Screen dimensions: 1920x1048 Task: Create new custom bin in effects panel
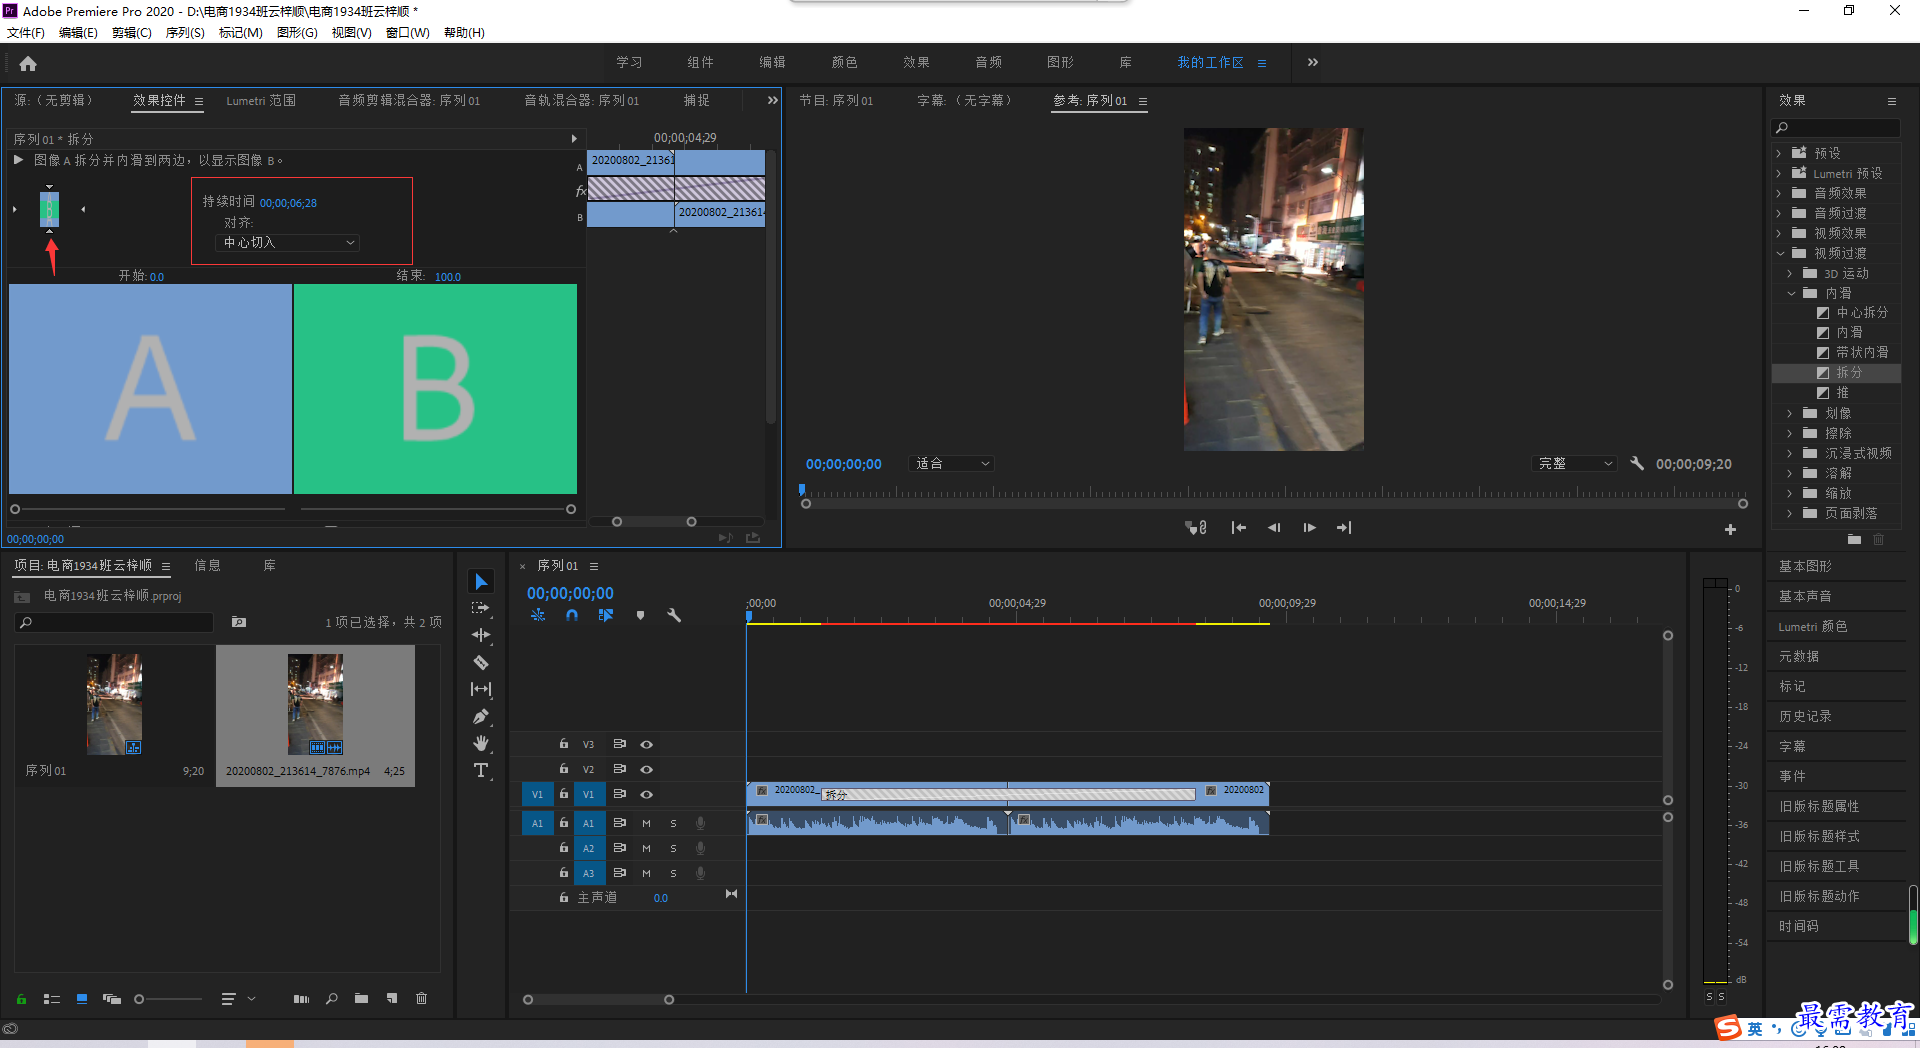tap(1855, 539)
